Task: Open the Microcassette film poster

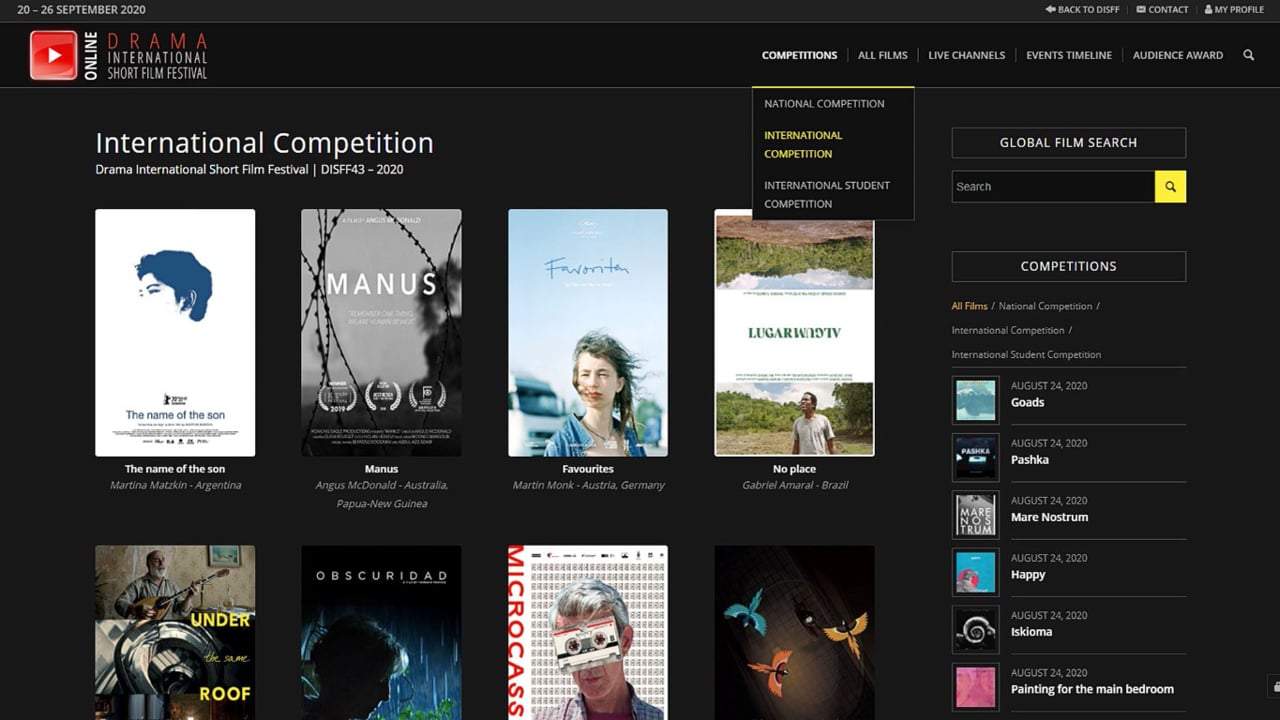Action: pos(588,632)
